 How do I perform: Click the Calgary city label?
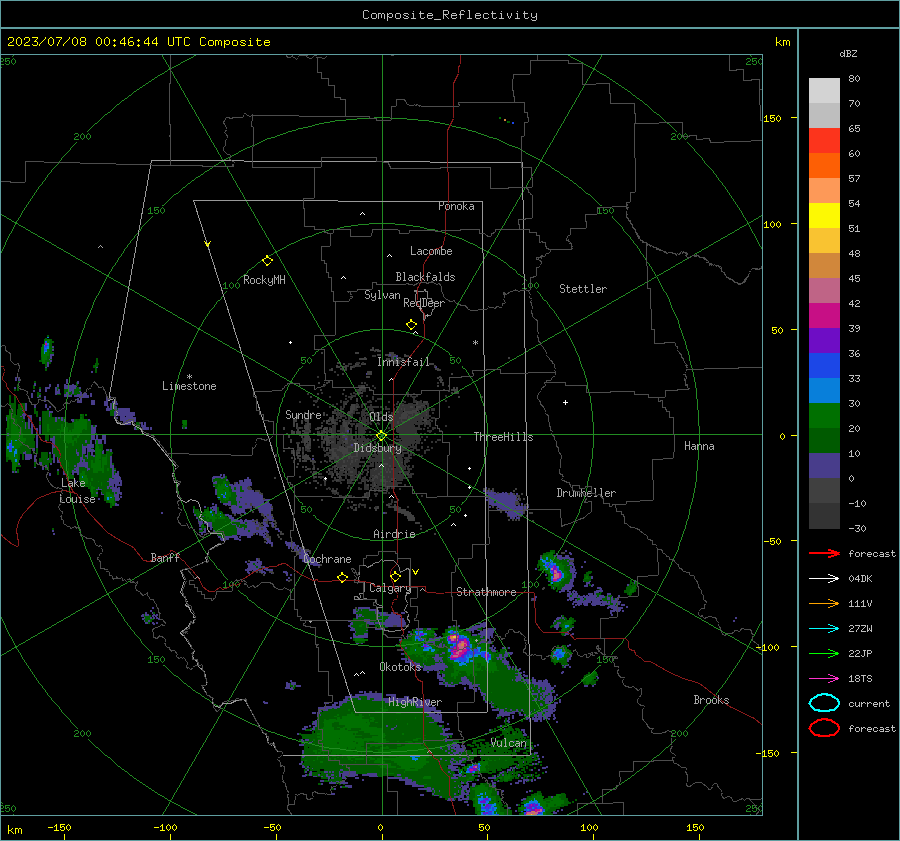pos(390,588)
